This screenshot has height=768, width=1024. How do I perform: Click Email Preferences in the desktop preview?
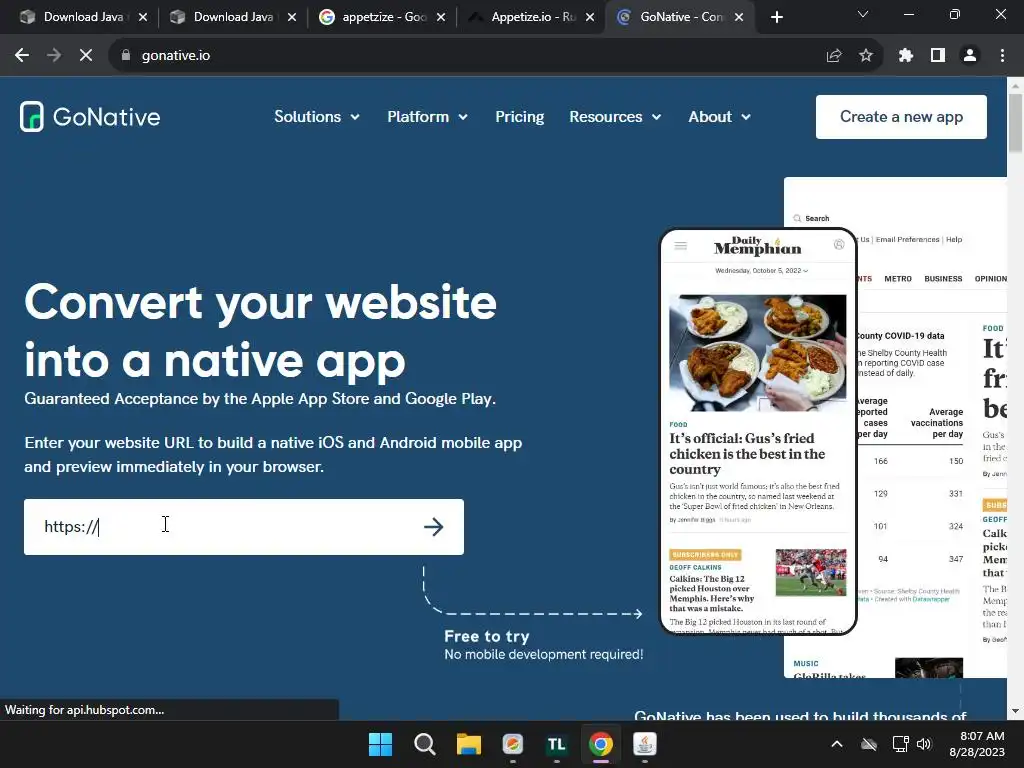pyautogui.click(x=907, y=240)
